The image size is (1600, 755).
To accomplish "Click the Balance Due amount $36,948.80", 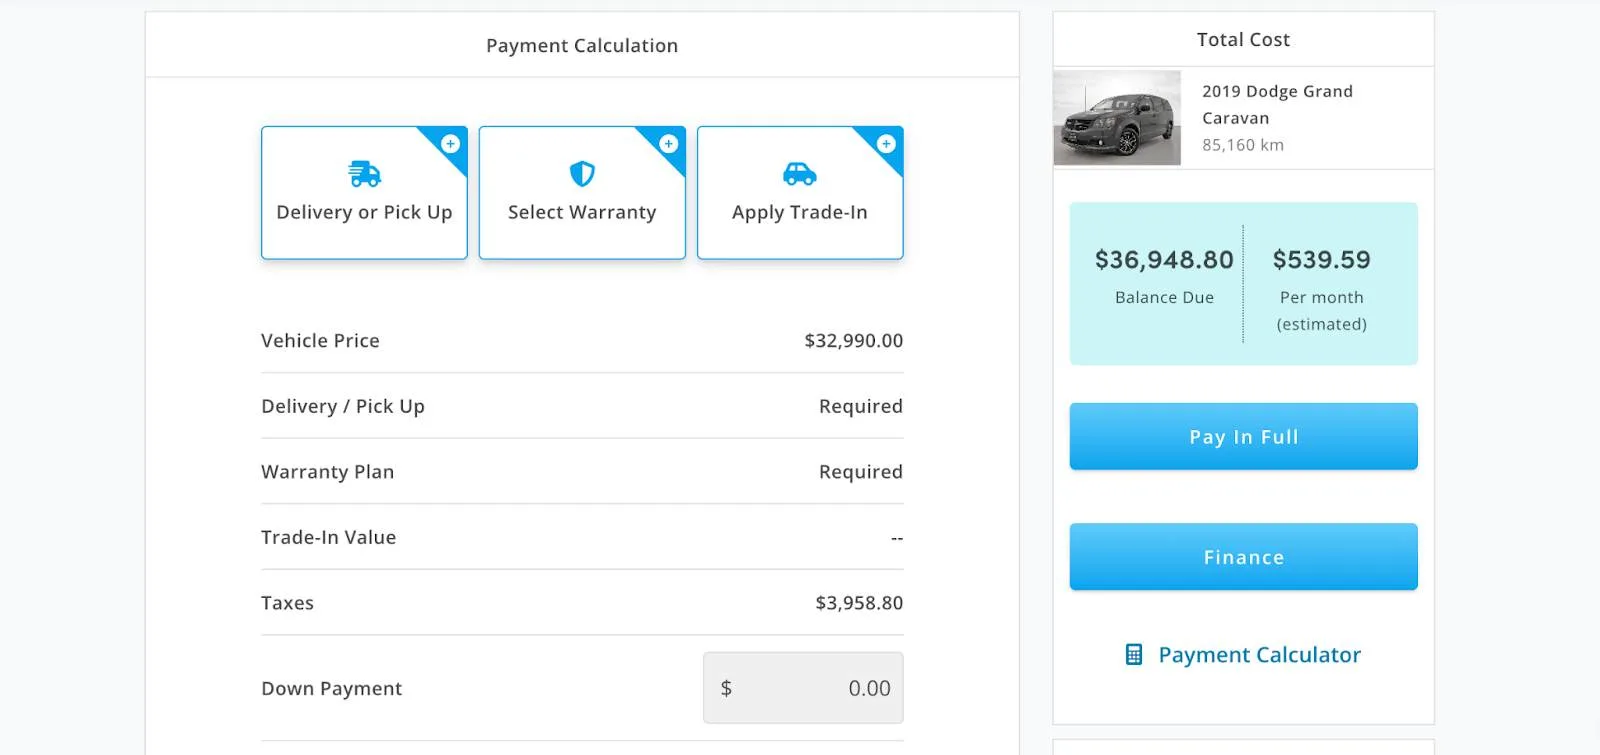I will click(x=1164, y=260).
